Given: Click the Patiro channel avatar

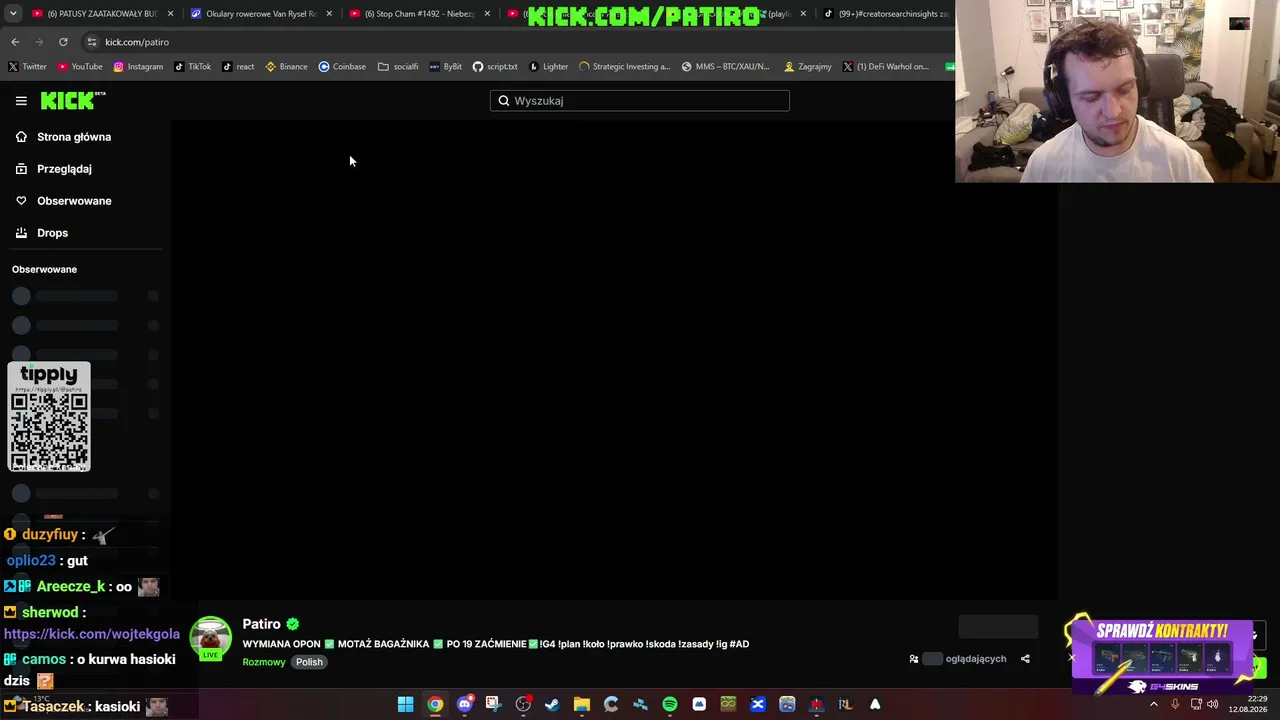Looking at the screenshot, I should coord(210,638).
